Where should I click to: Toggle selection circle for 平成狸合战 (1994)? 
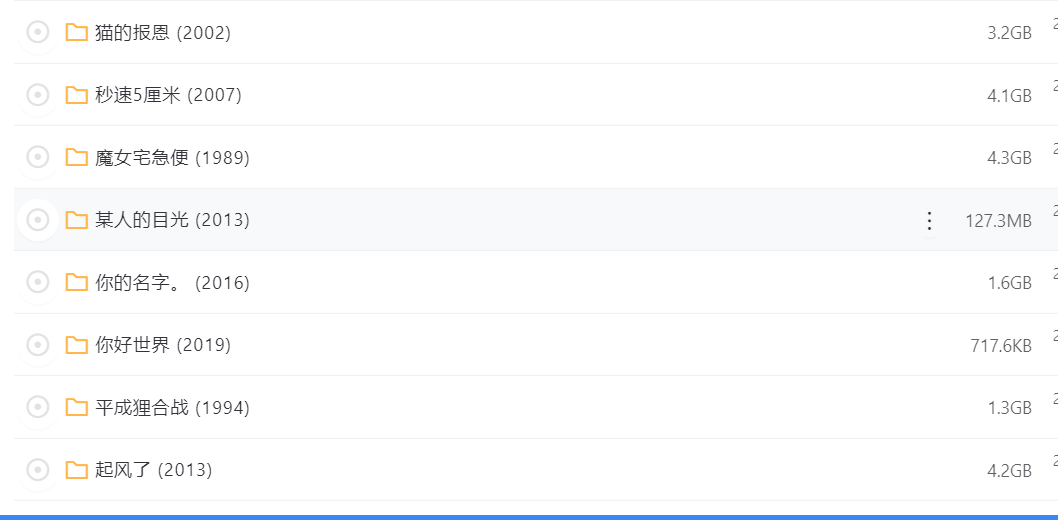(38, 407)
